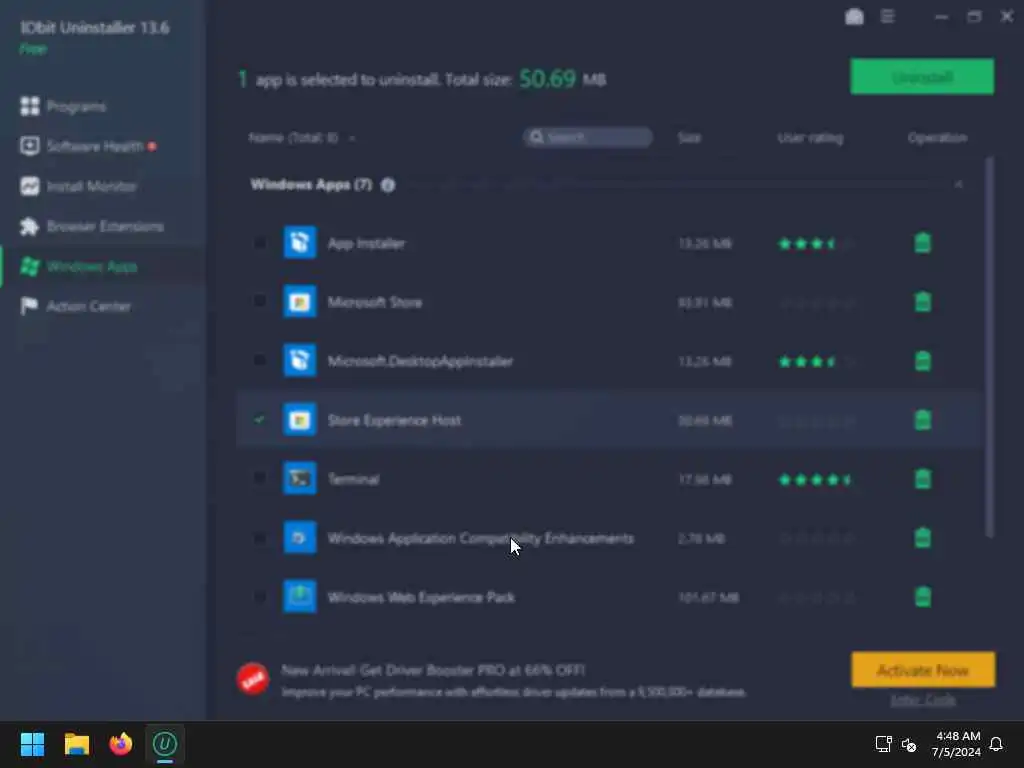Open the toolbox icon in title bar
1024x768 pixels.
point(854,16)
